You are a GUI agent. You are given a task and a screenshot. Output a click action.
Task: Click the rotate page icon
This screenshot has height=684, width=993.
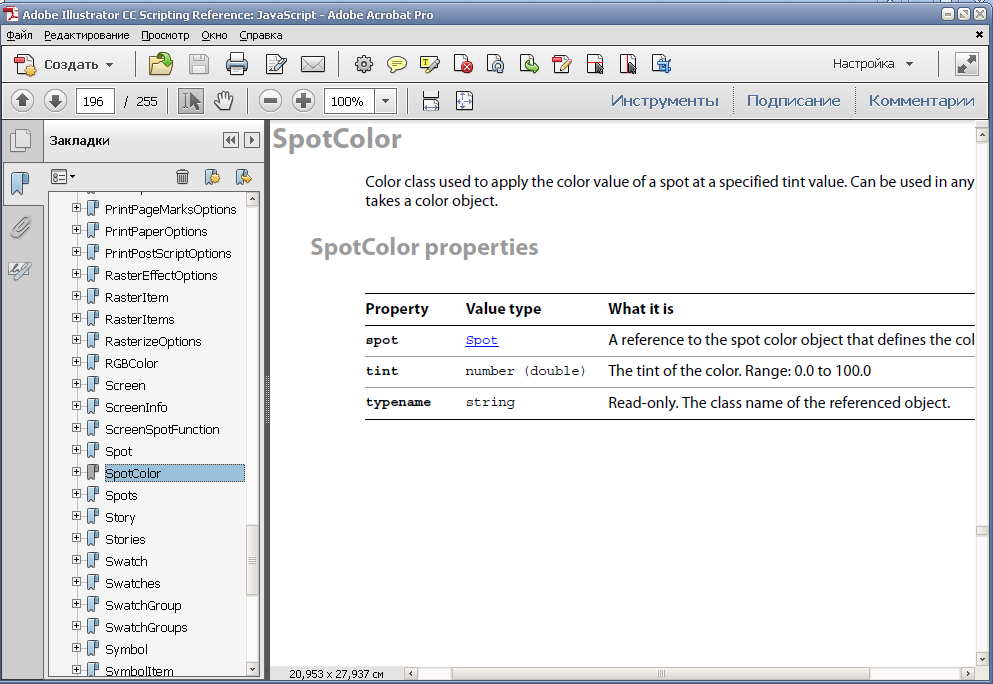496,64
